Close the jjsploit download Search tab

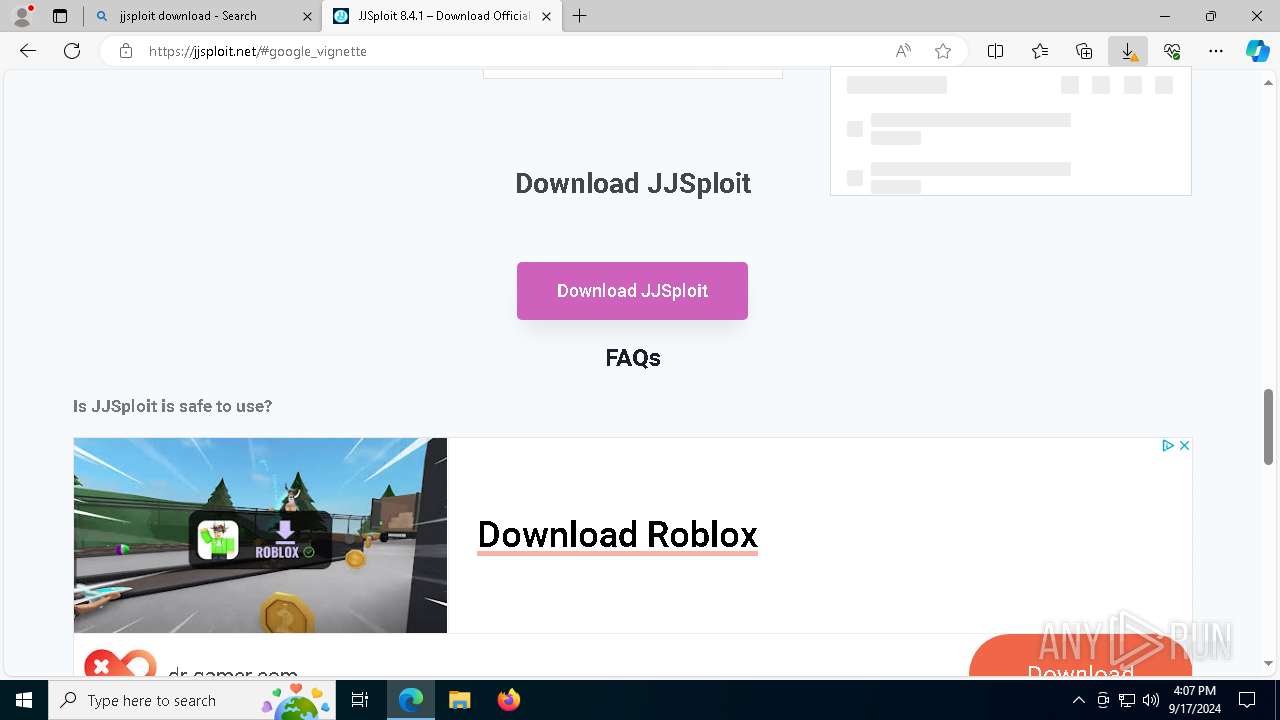click(x=305, y=16)
